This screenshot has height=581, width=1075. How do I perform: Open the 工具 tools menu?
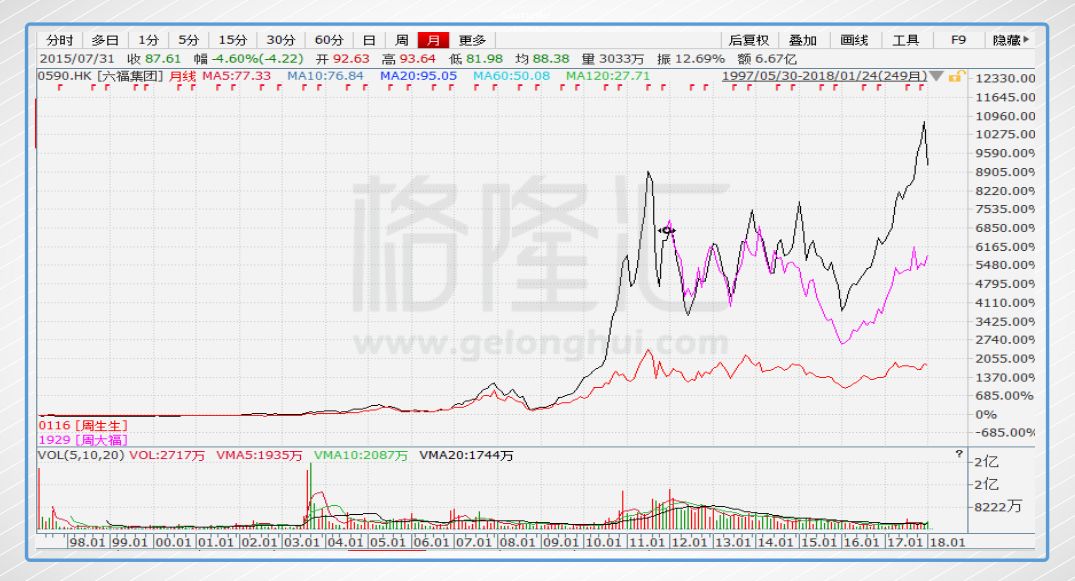pyautogui.click(x=905, y=40)
